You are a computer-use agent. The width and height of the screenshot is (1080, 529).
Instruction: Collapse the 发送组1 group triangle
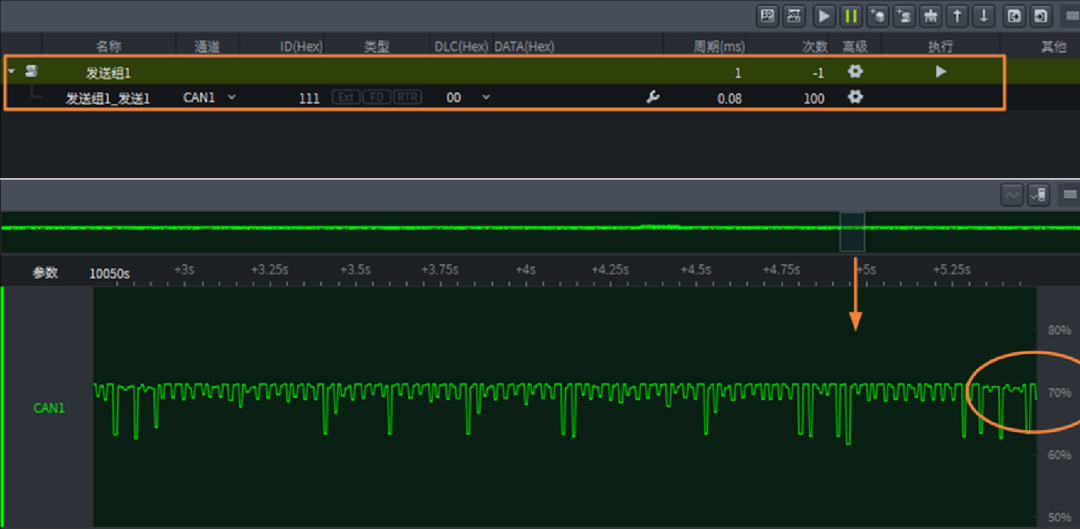click(x=11, y=71)
